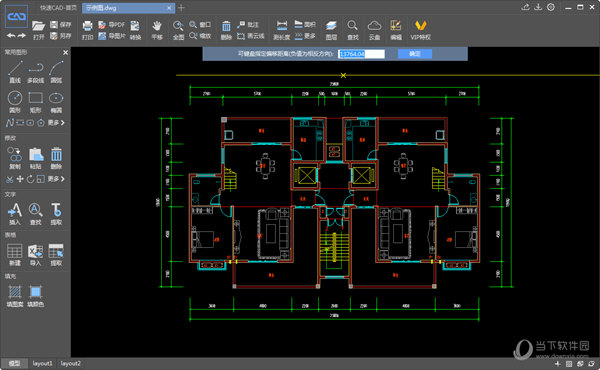Open More measurement tools (更多) in toolbar
The height and width of the screenshot is (370, 600).
point(305,36)
